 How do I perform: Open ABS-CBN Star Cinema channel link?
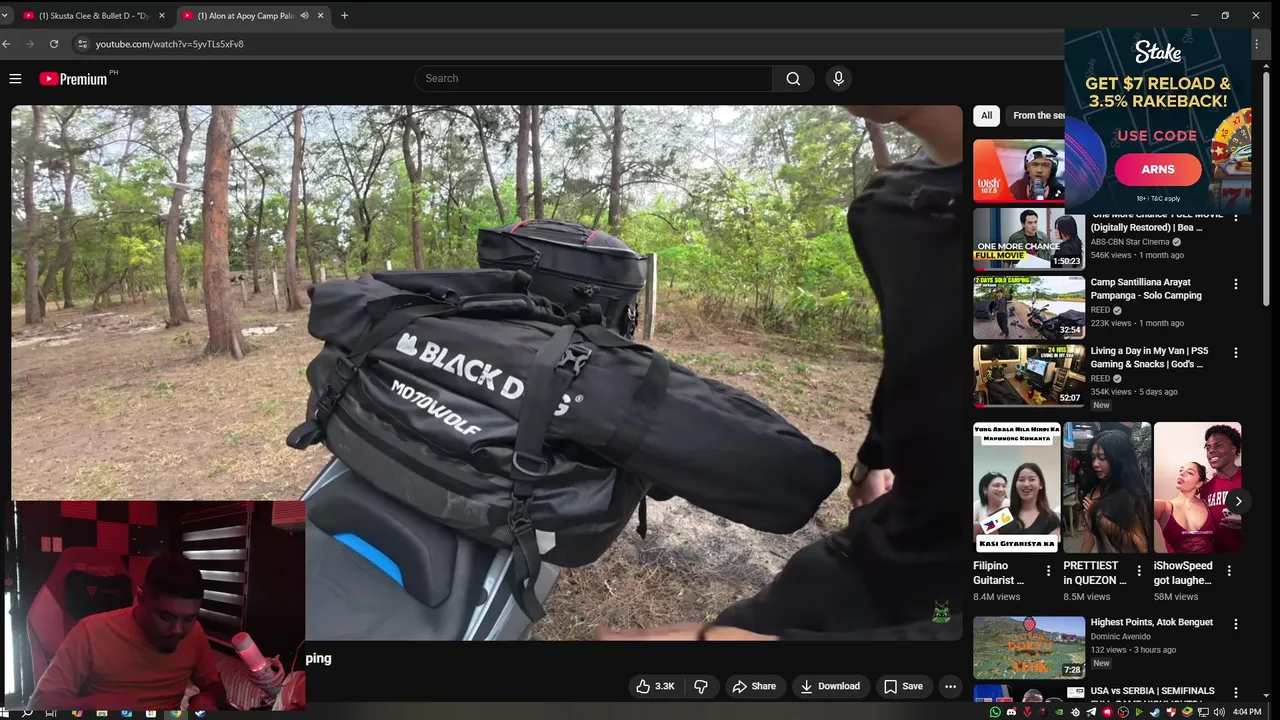[x=1130, y=242]
